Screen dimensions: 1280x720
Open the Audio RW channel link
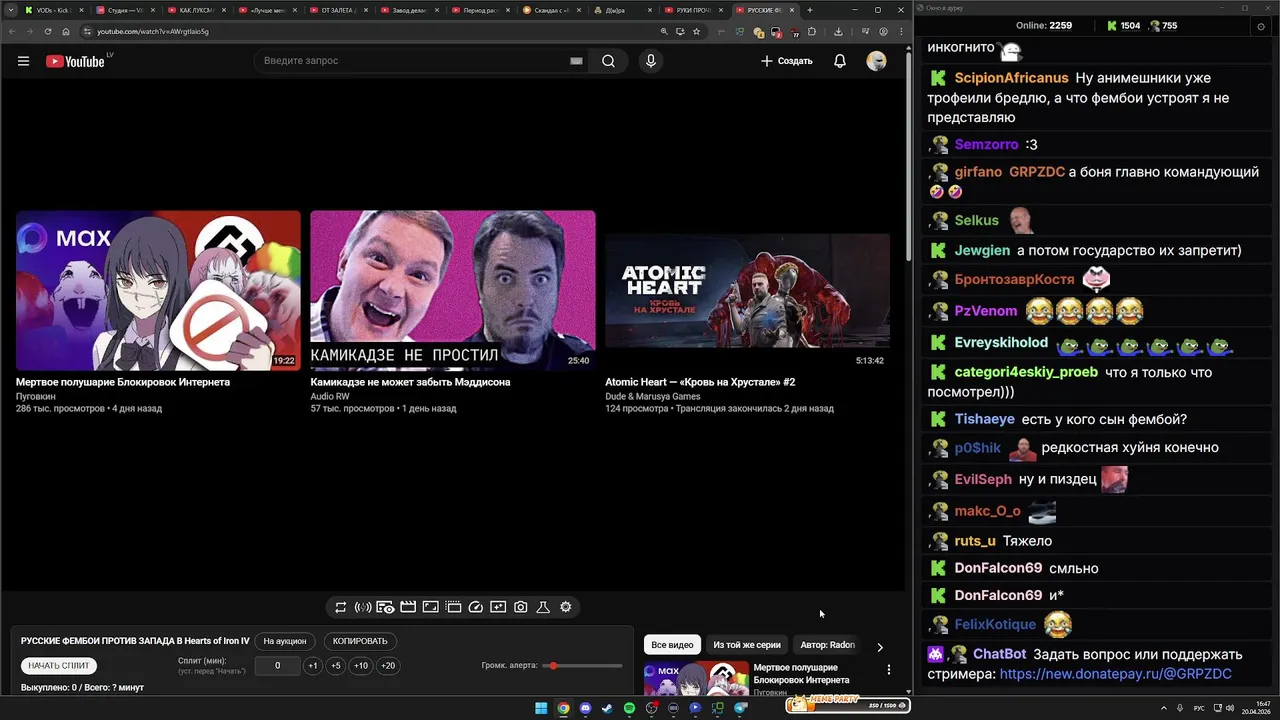pyautogui.click(x=330, y=396)
